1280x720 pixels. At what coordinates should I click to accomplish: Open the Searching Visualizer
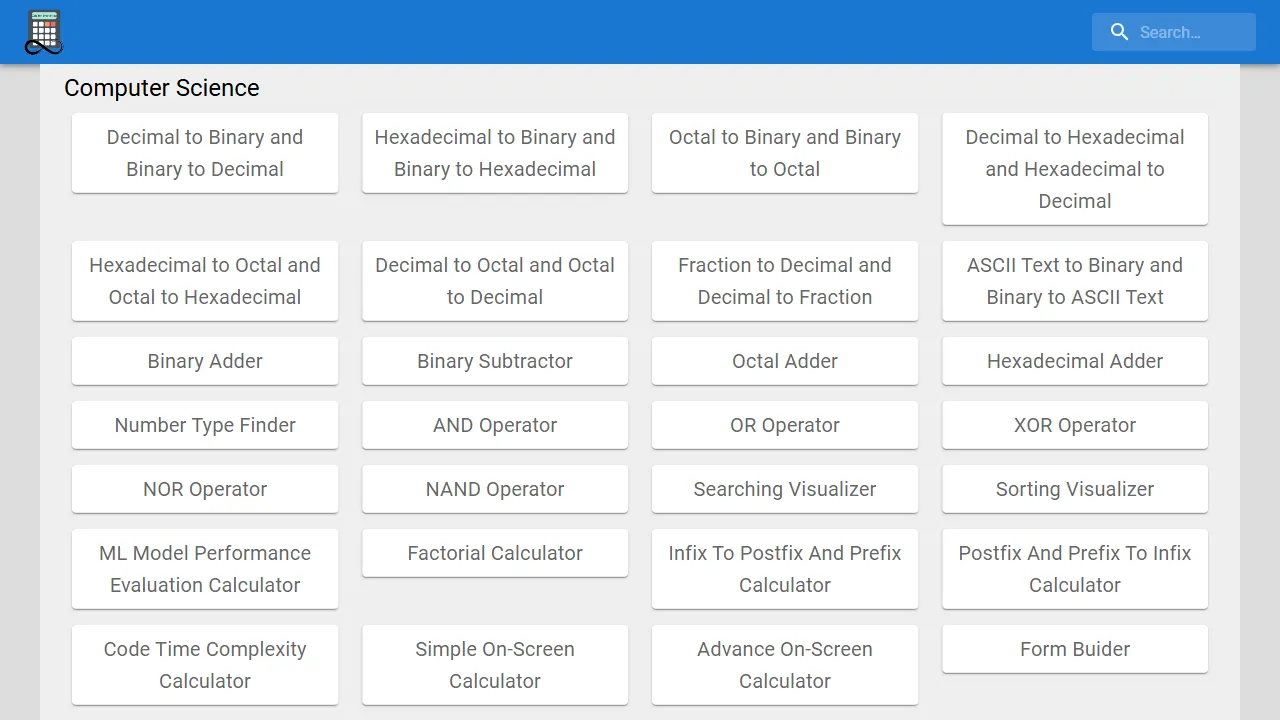tap(785, 489)
